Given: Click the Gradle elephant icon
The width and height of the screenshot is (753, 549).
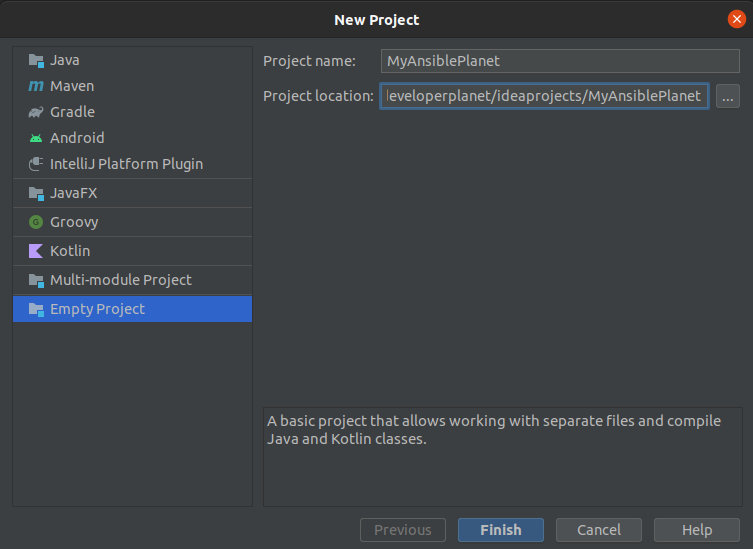Looking at the screenshot, I should (x=37, y=112).
